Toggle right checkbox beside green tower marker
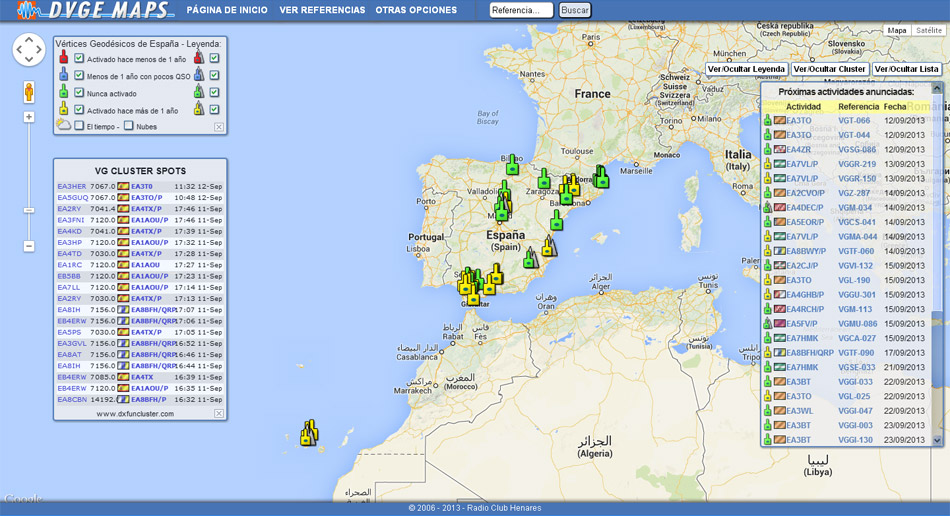The height and width of the screenshot is (516, 950). coord(214,92)
